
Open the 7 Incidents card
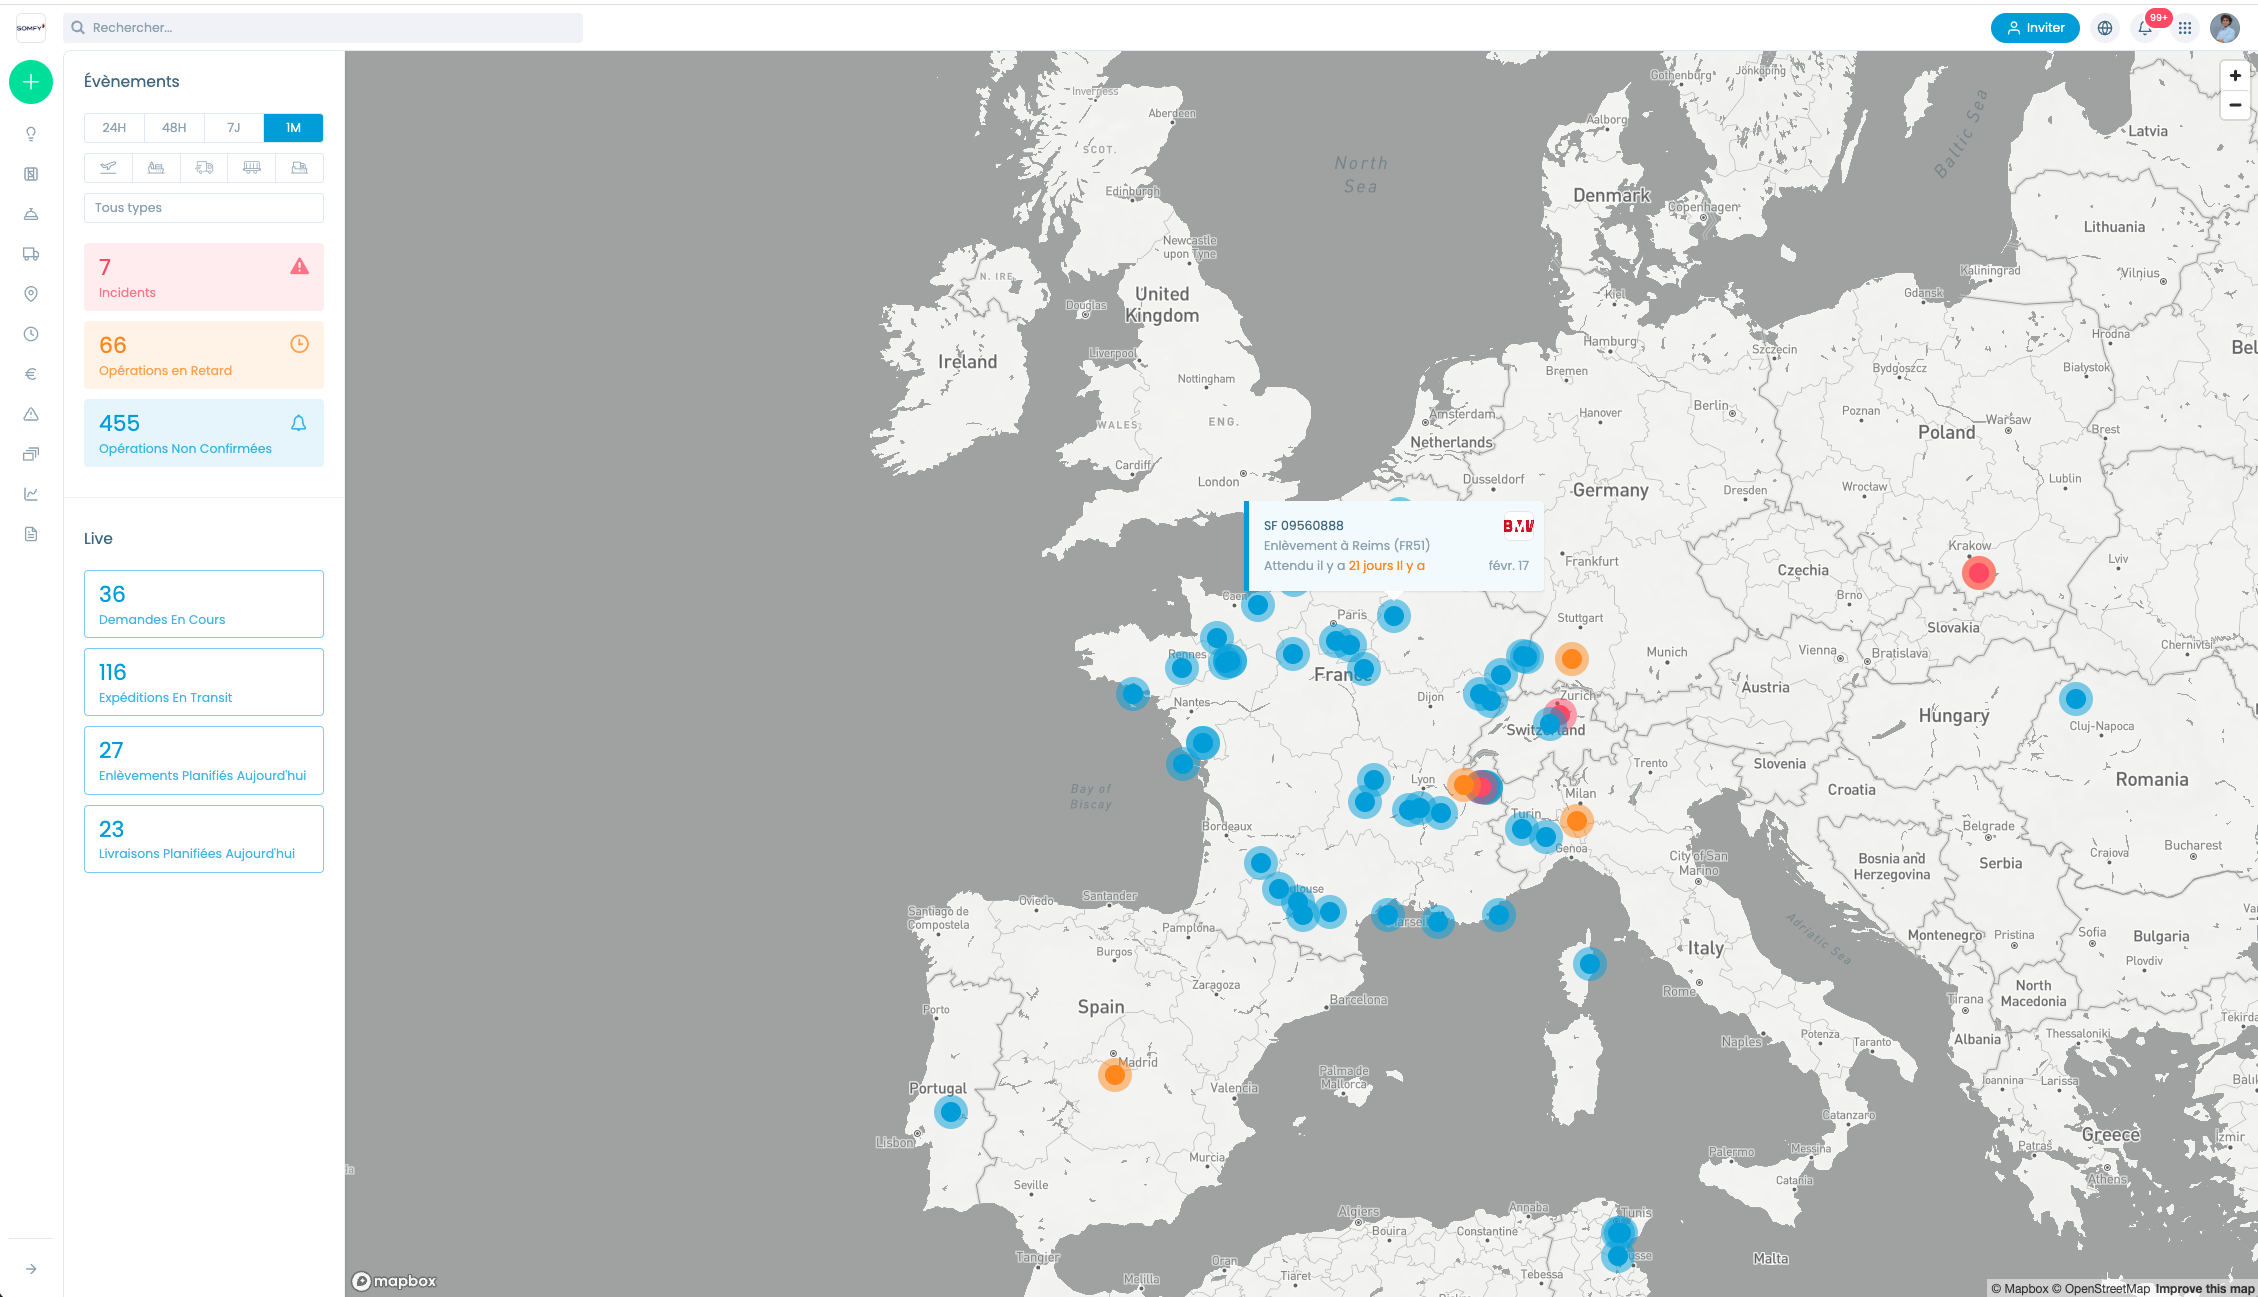[x=204, y=277]
